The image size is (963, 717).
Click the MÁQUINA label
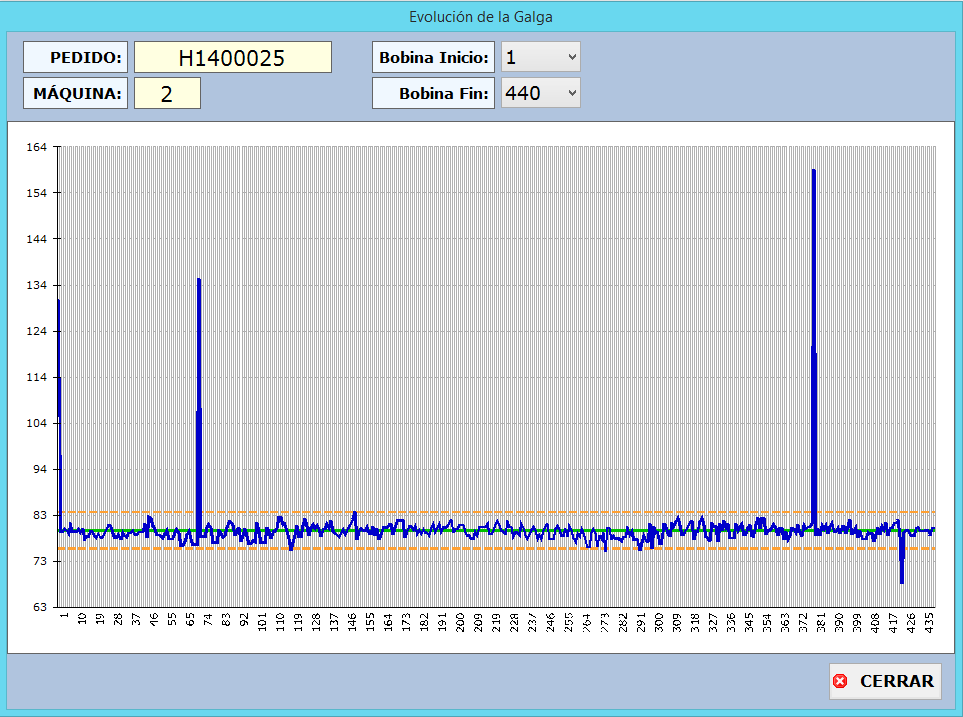pyautogui.click(x=76, y=93)
